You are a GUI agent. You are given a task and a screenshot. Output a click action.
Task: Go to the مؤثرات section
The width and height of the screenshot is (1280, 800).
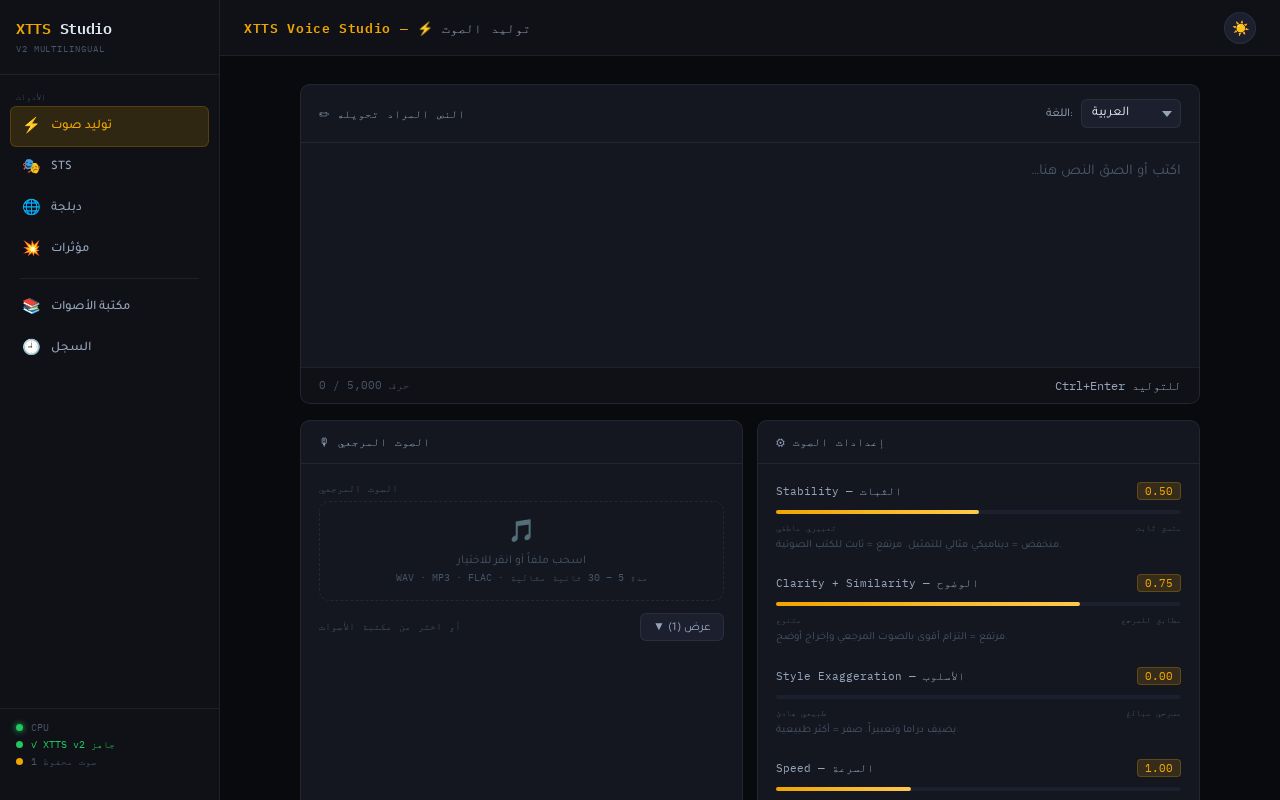pyautogui.click(x=109, y=248)
